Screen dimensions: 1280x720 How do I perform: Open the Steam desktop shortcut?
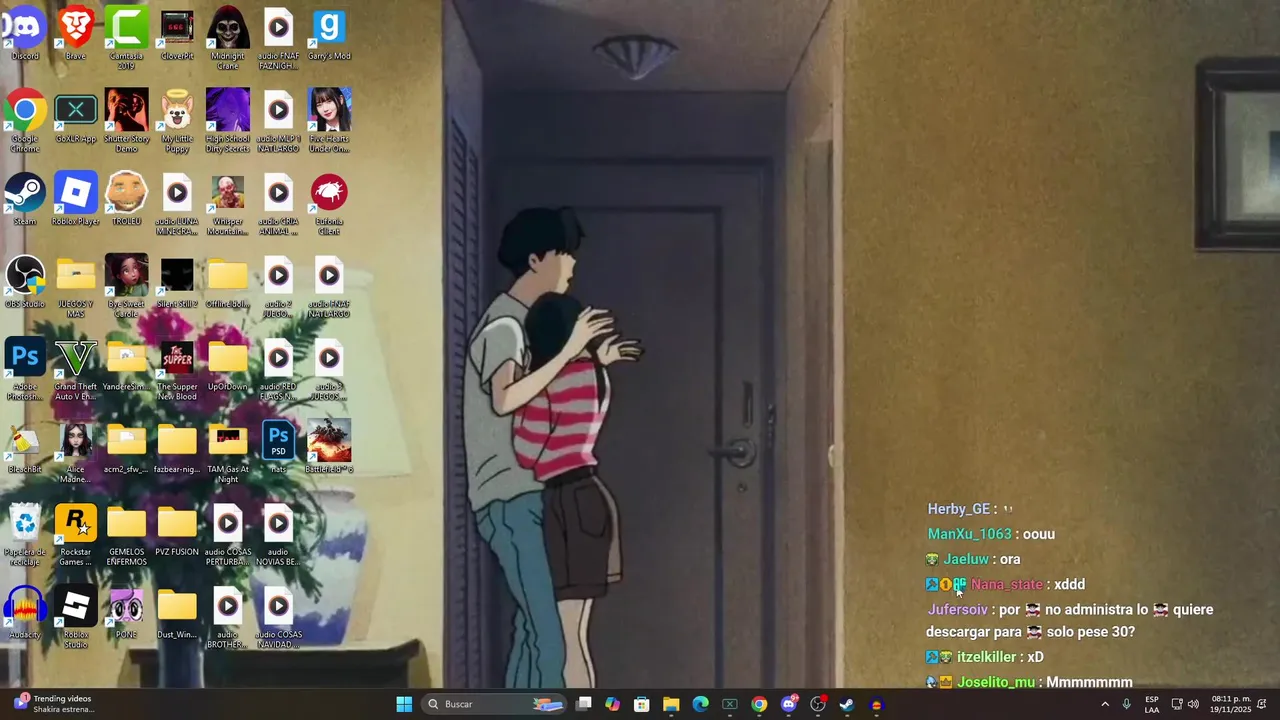(x=25, y=200)
